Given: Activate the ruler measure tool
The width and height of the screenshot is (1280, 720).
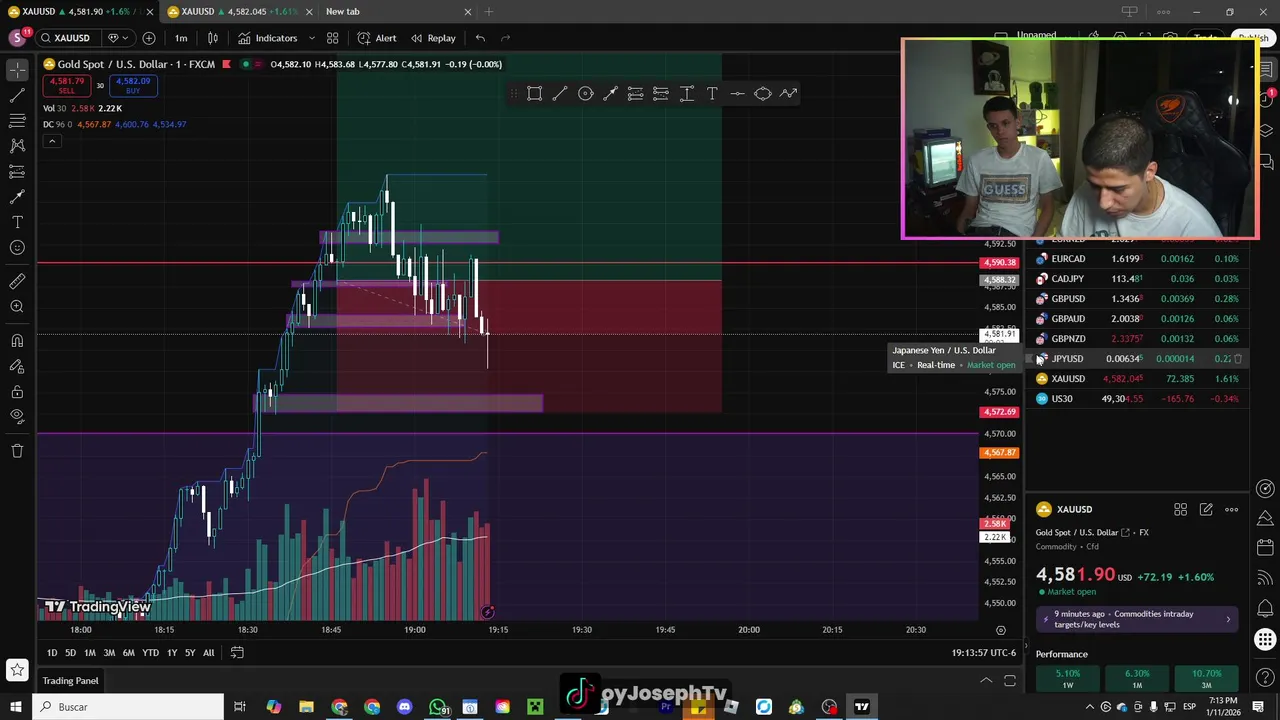Looking at the screenshot, I should pos(17,282).
